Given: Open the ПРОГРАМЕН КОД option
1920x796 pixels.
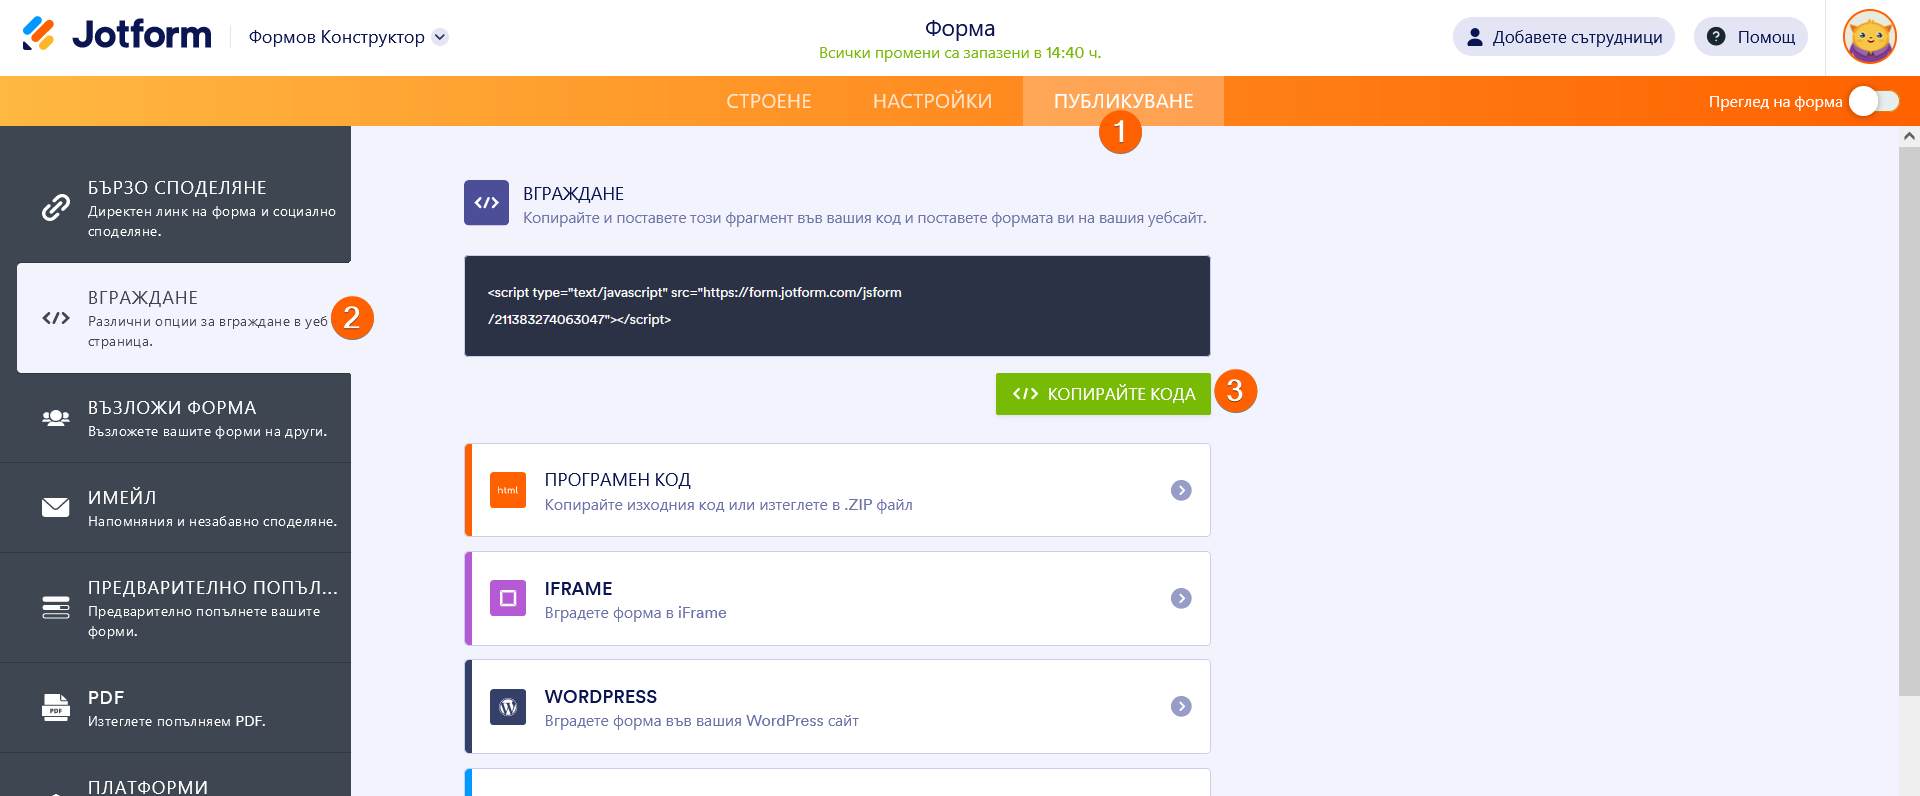Looking at the screenshot, I should 838,490.
